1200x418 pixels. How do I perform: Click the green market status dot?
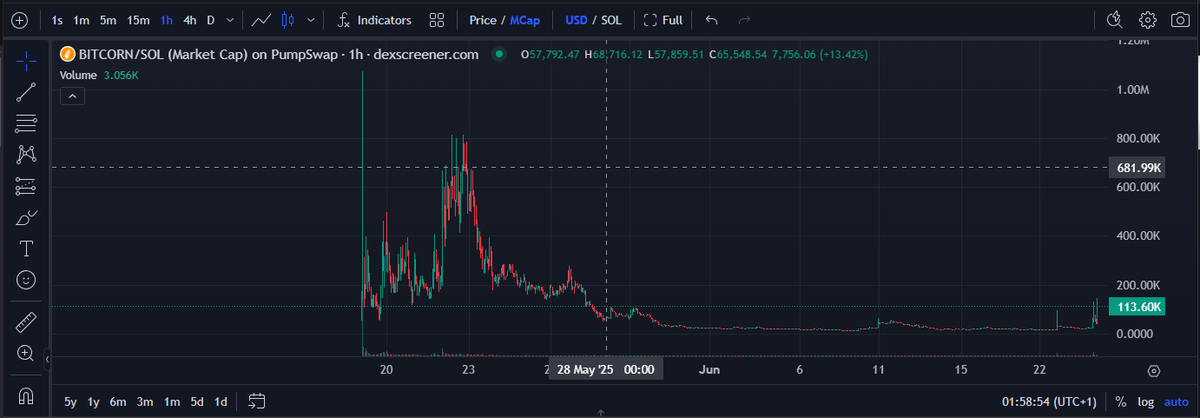[x=499, y=55]
